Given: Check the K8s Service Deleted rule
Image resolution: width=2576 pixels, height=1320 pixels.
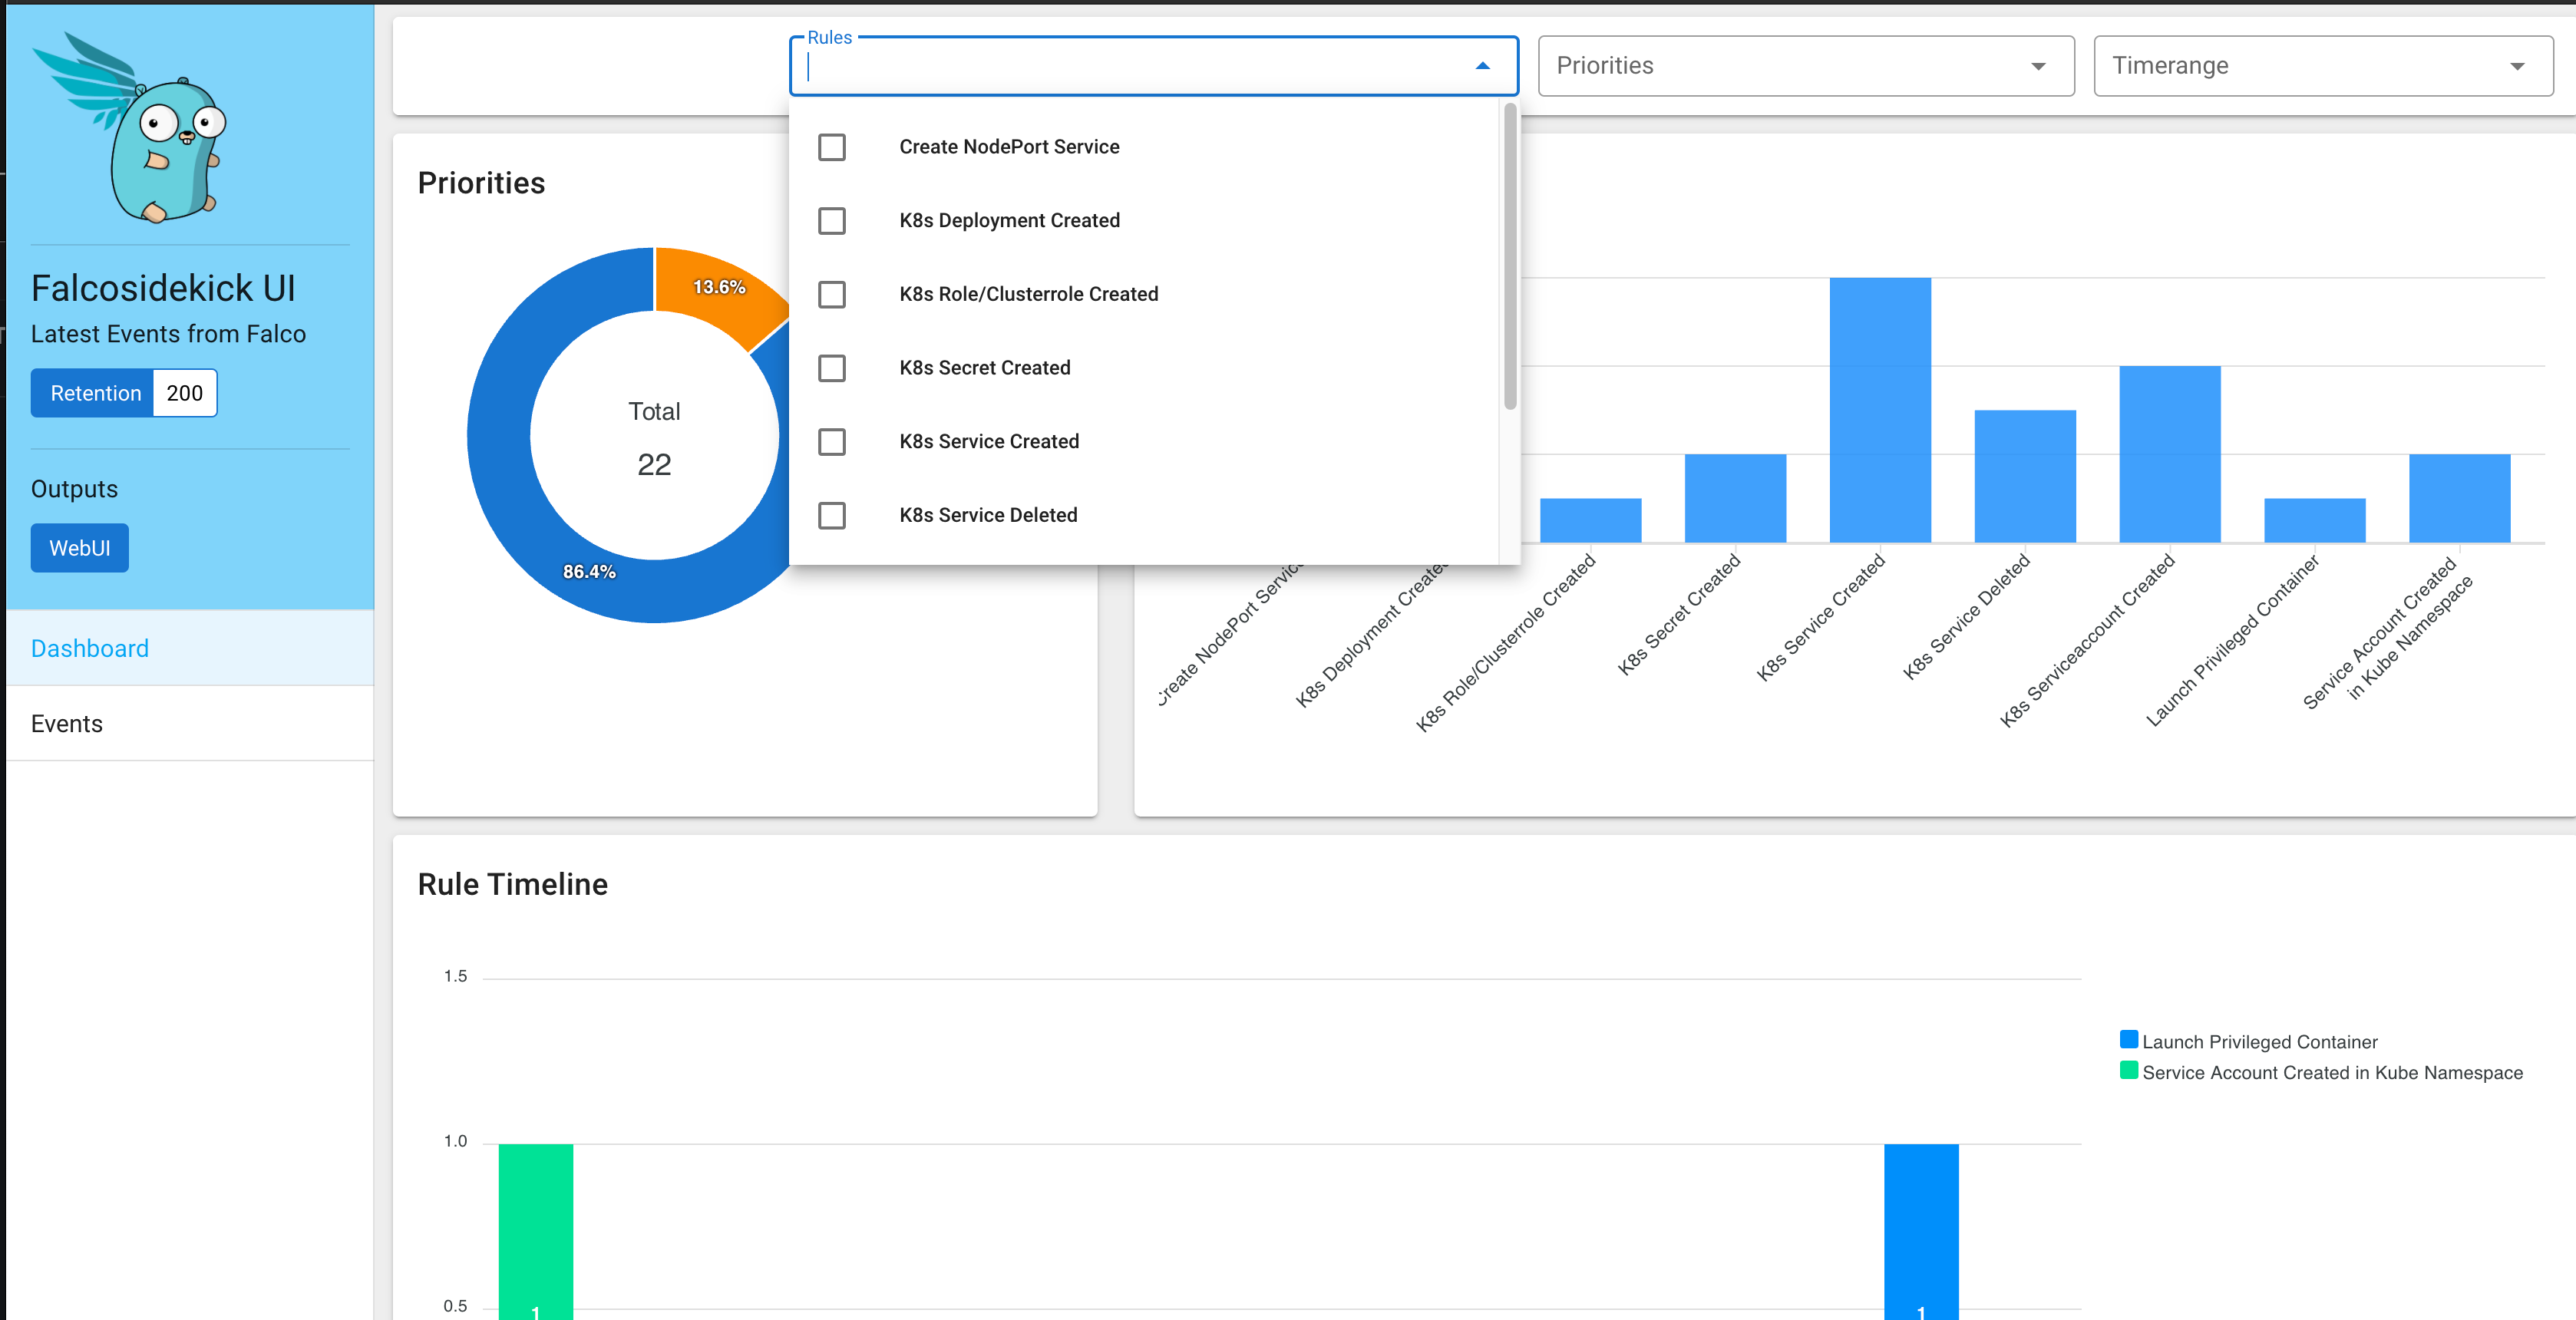Looking at the screenshot, I should click(832, 516).
